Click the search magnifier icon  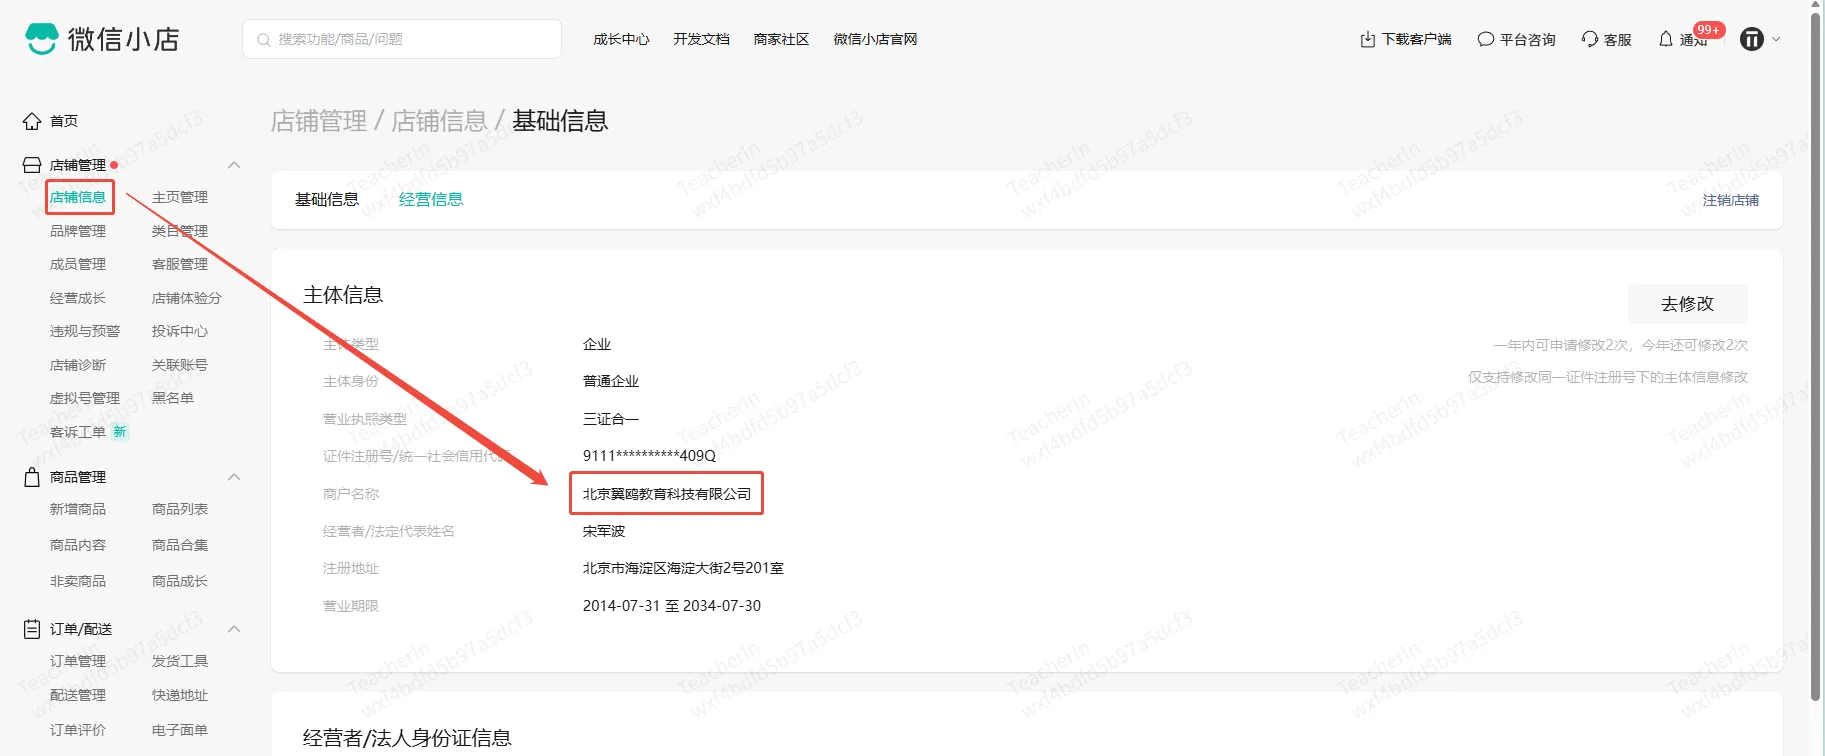[264, 40]
